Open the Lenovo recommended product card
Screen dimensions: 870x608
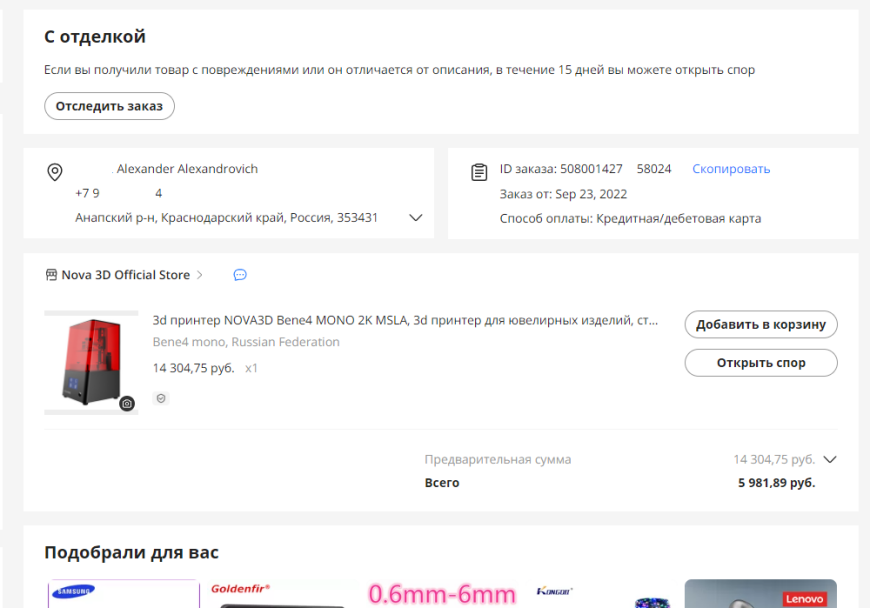click(761, 594)
